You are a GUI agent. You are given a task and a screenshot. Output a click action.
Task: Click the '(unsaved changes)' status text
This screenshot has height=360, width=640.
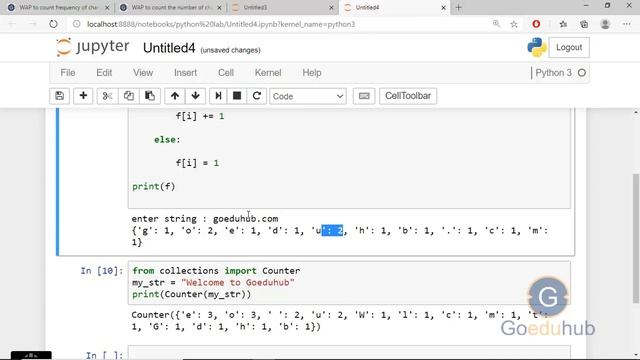click(230, 50)
